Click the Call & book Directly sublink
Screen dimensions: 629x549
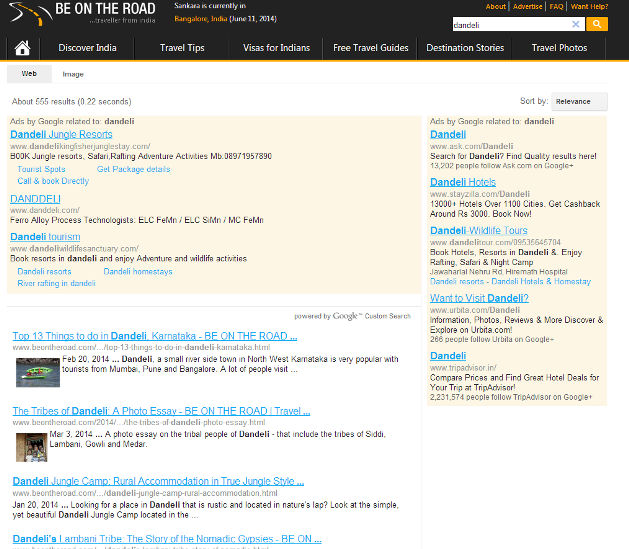click(53, 181)
